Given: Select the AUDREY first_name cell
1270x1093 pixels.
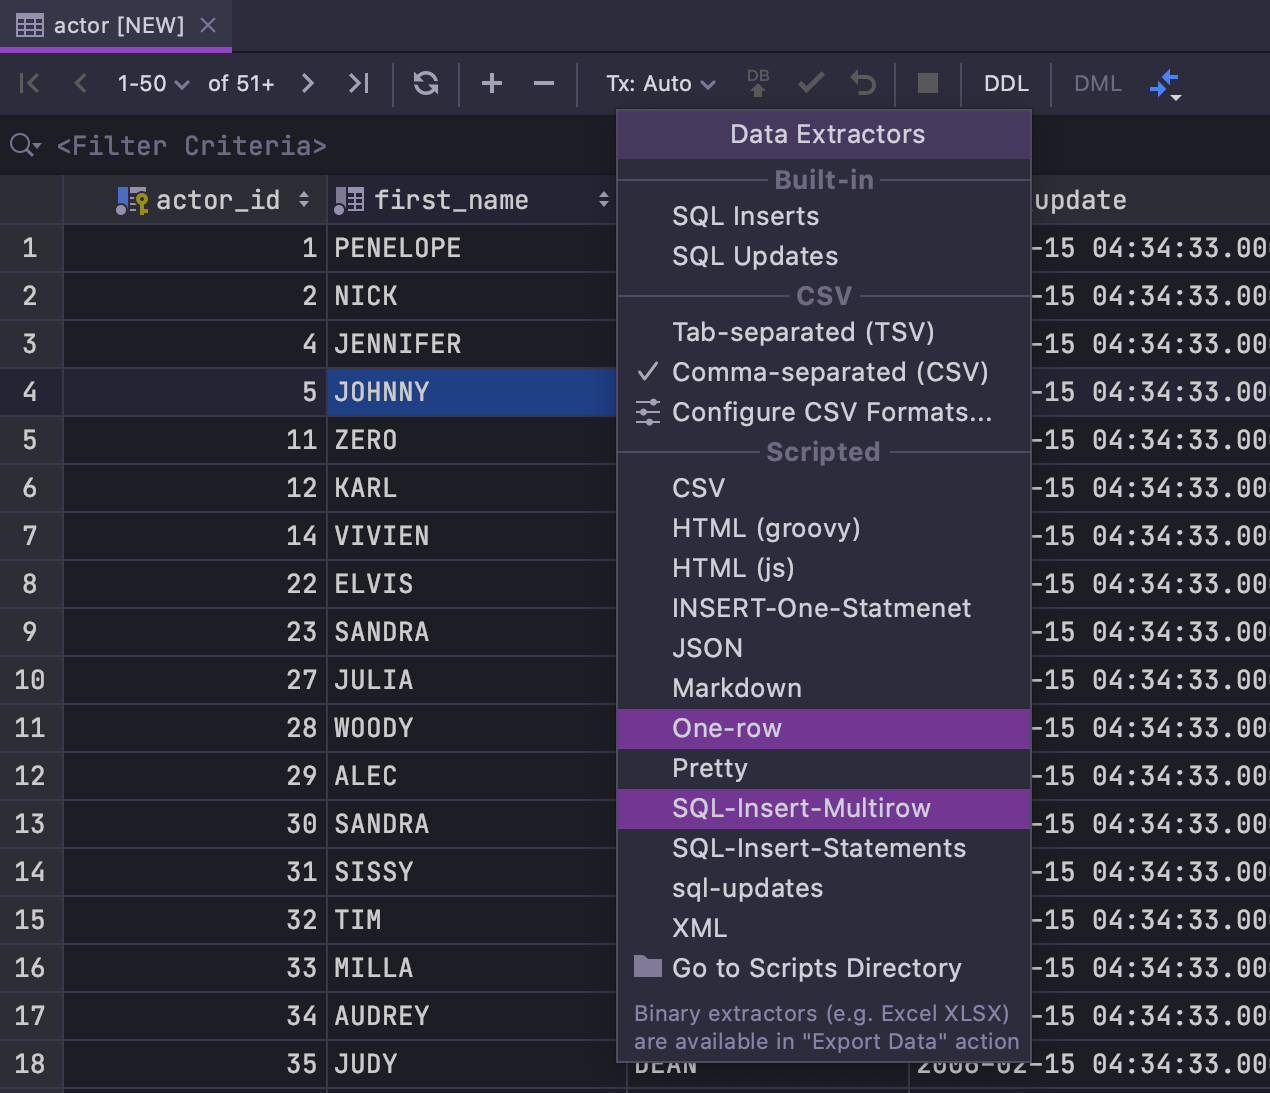Looking at the screenshot, I should point(472,1016).
